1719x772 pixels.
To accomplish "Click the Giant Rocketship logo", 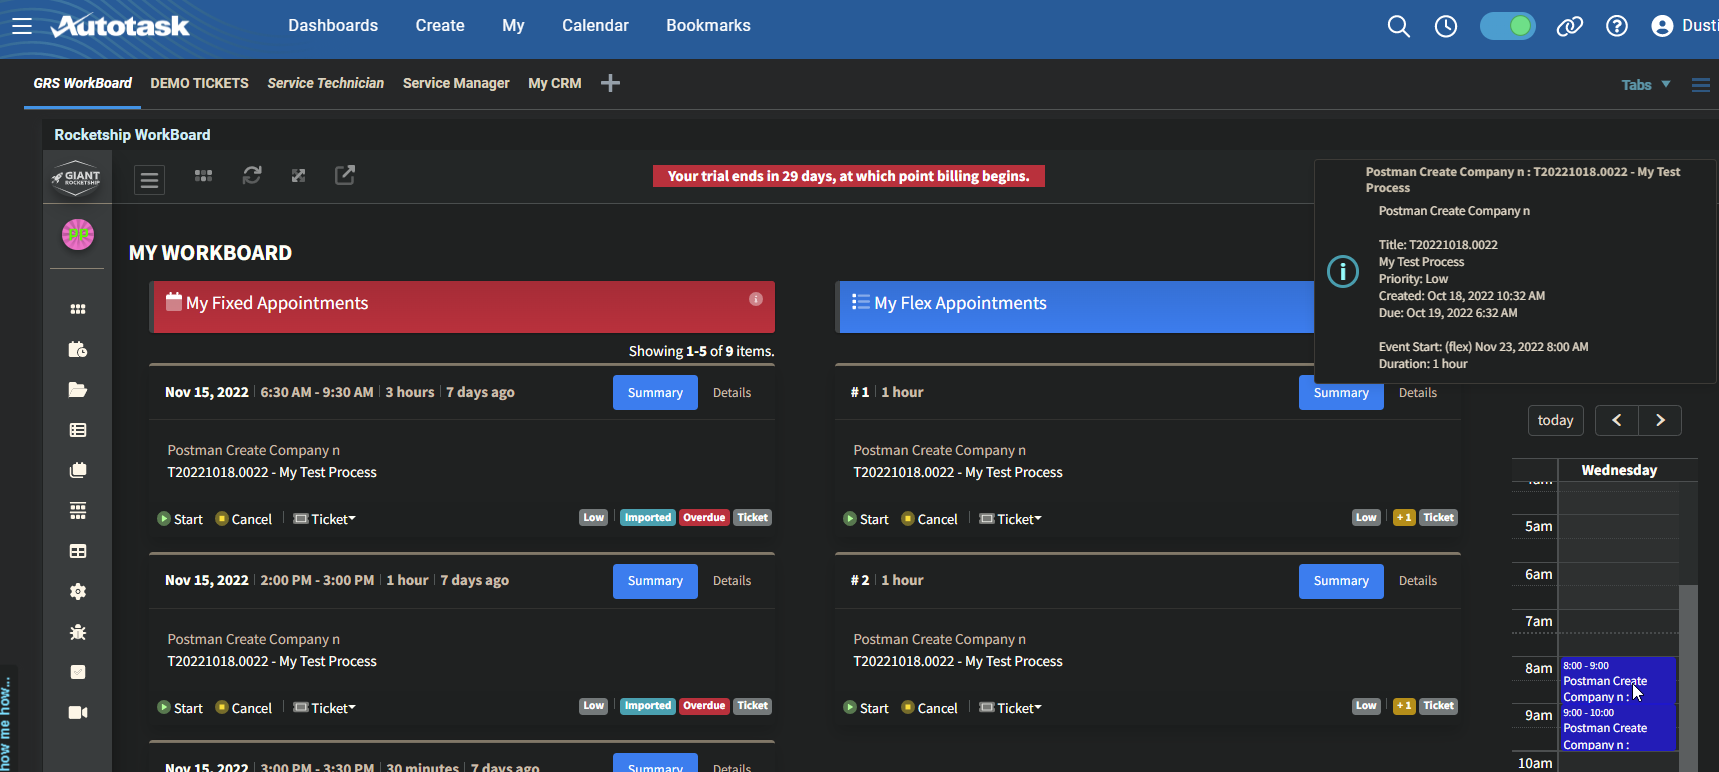I will point(77,178).
